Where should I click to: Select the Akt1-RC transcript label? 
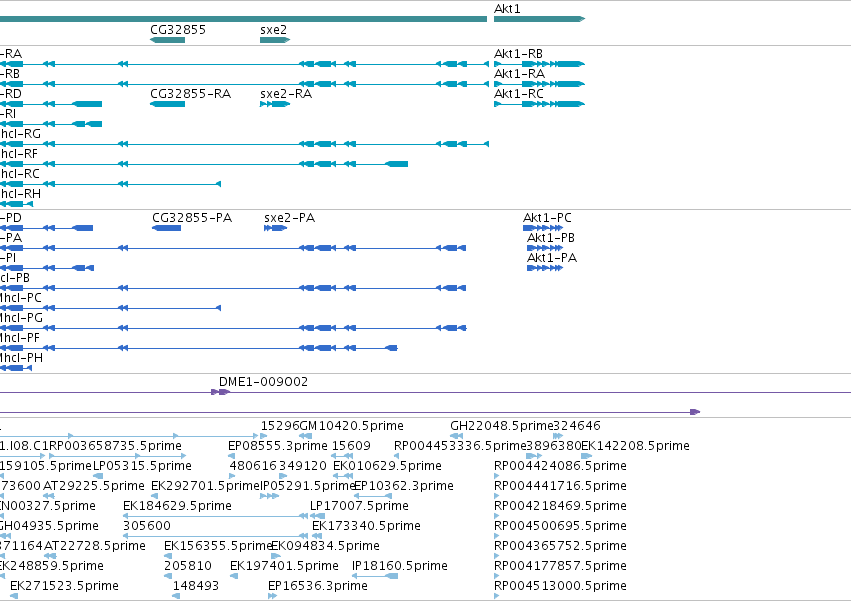coord(519,94)
